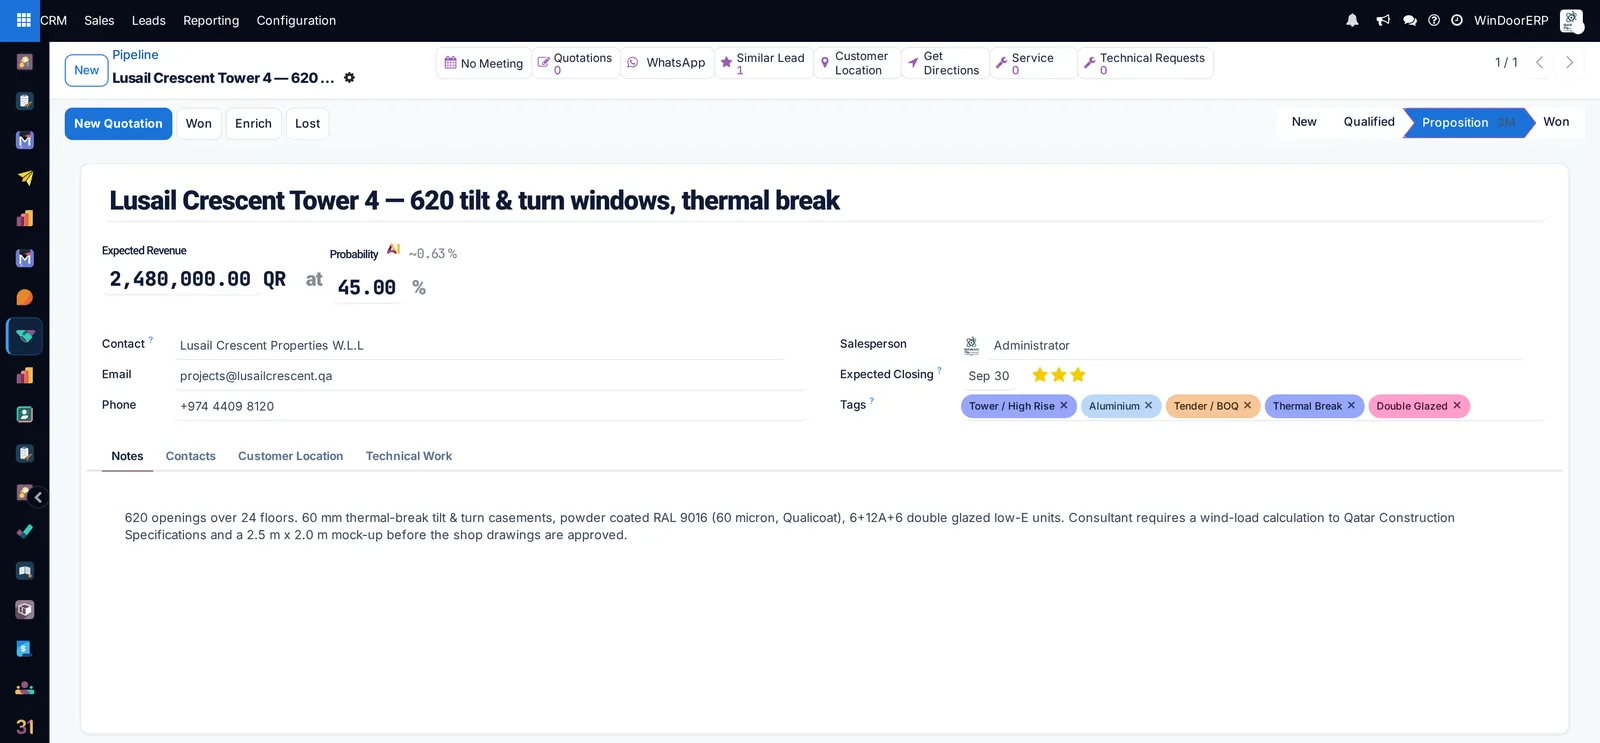Screen dimensions: 1600x743
Task: Remove the Thermal Break tag
Action: [1351, 405]
